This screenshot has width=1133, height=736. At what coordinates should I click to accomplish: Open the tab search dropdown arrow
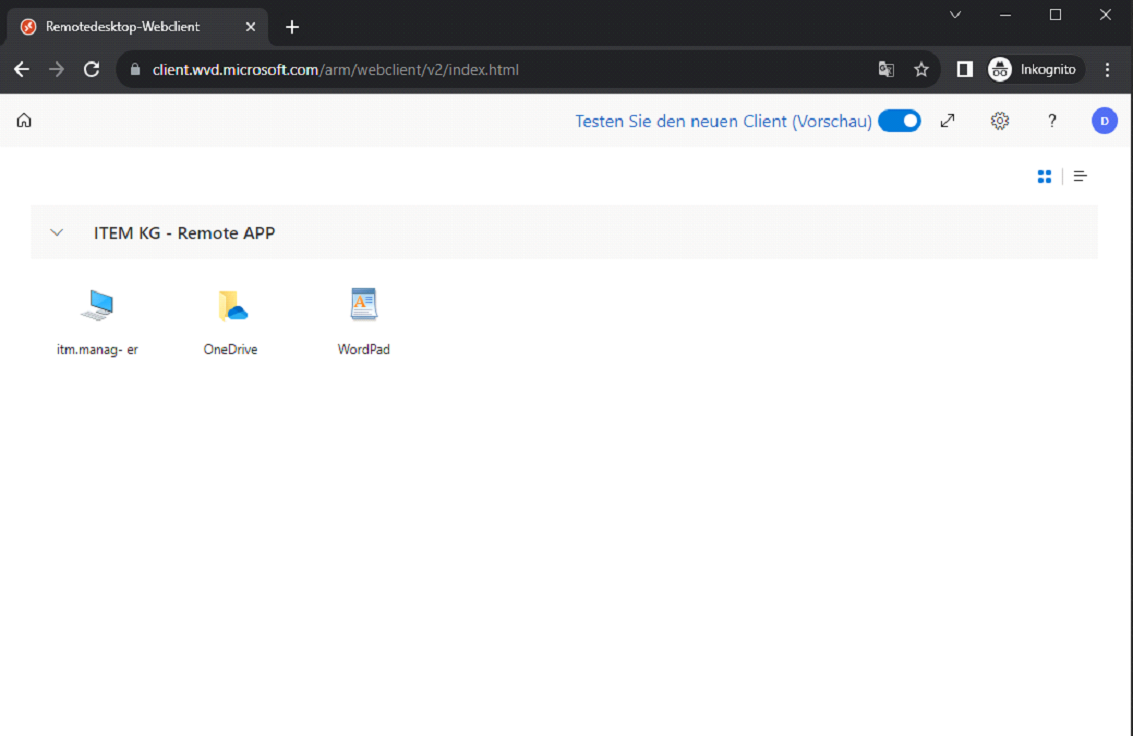click(955, 14)
